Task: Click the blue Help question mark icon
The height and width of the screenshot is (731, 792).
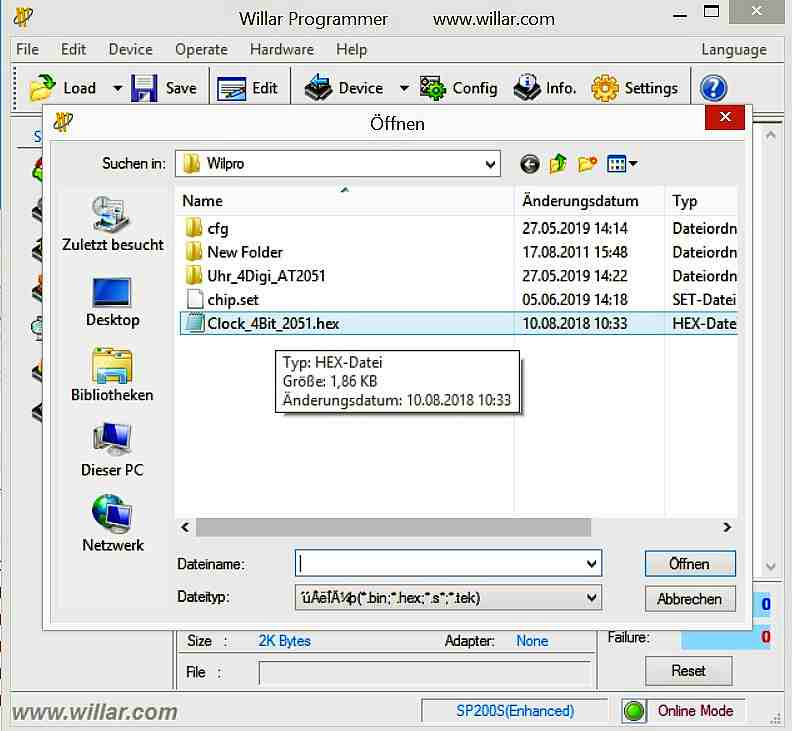Action: tap(713, 88)
